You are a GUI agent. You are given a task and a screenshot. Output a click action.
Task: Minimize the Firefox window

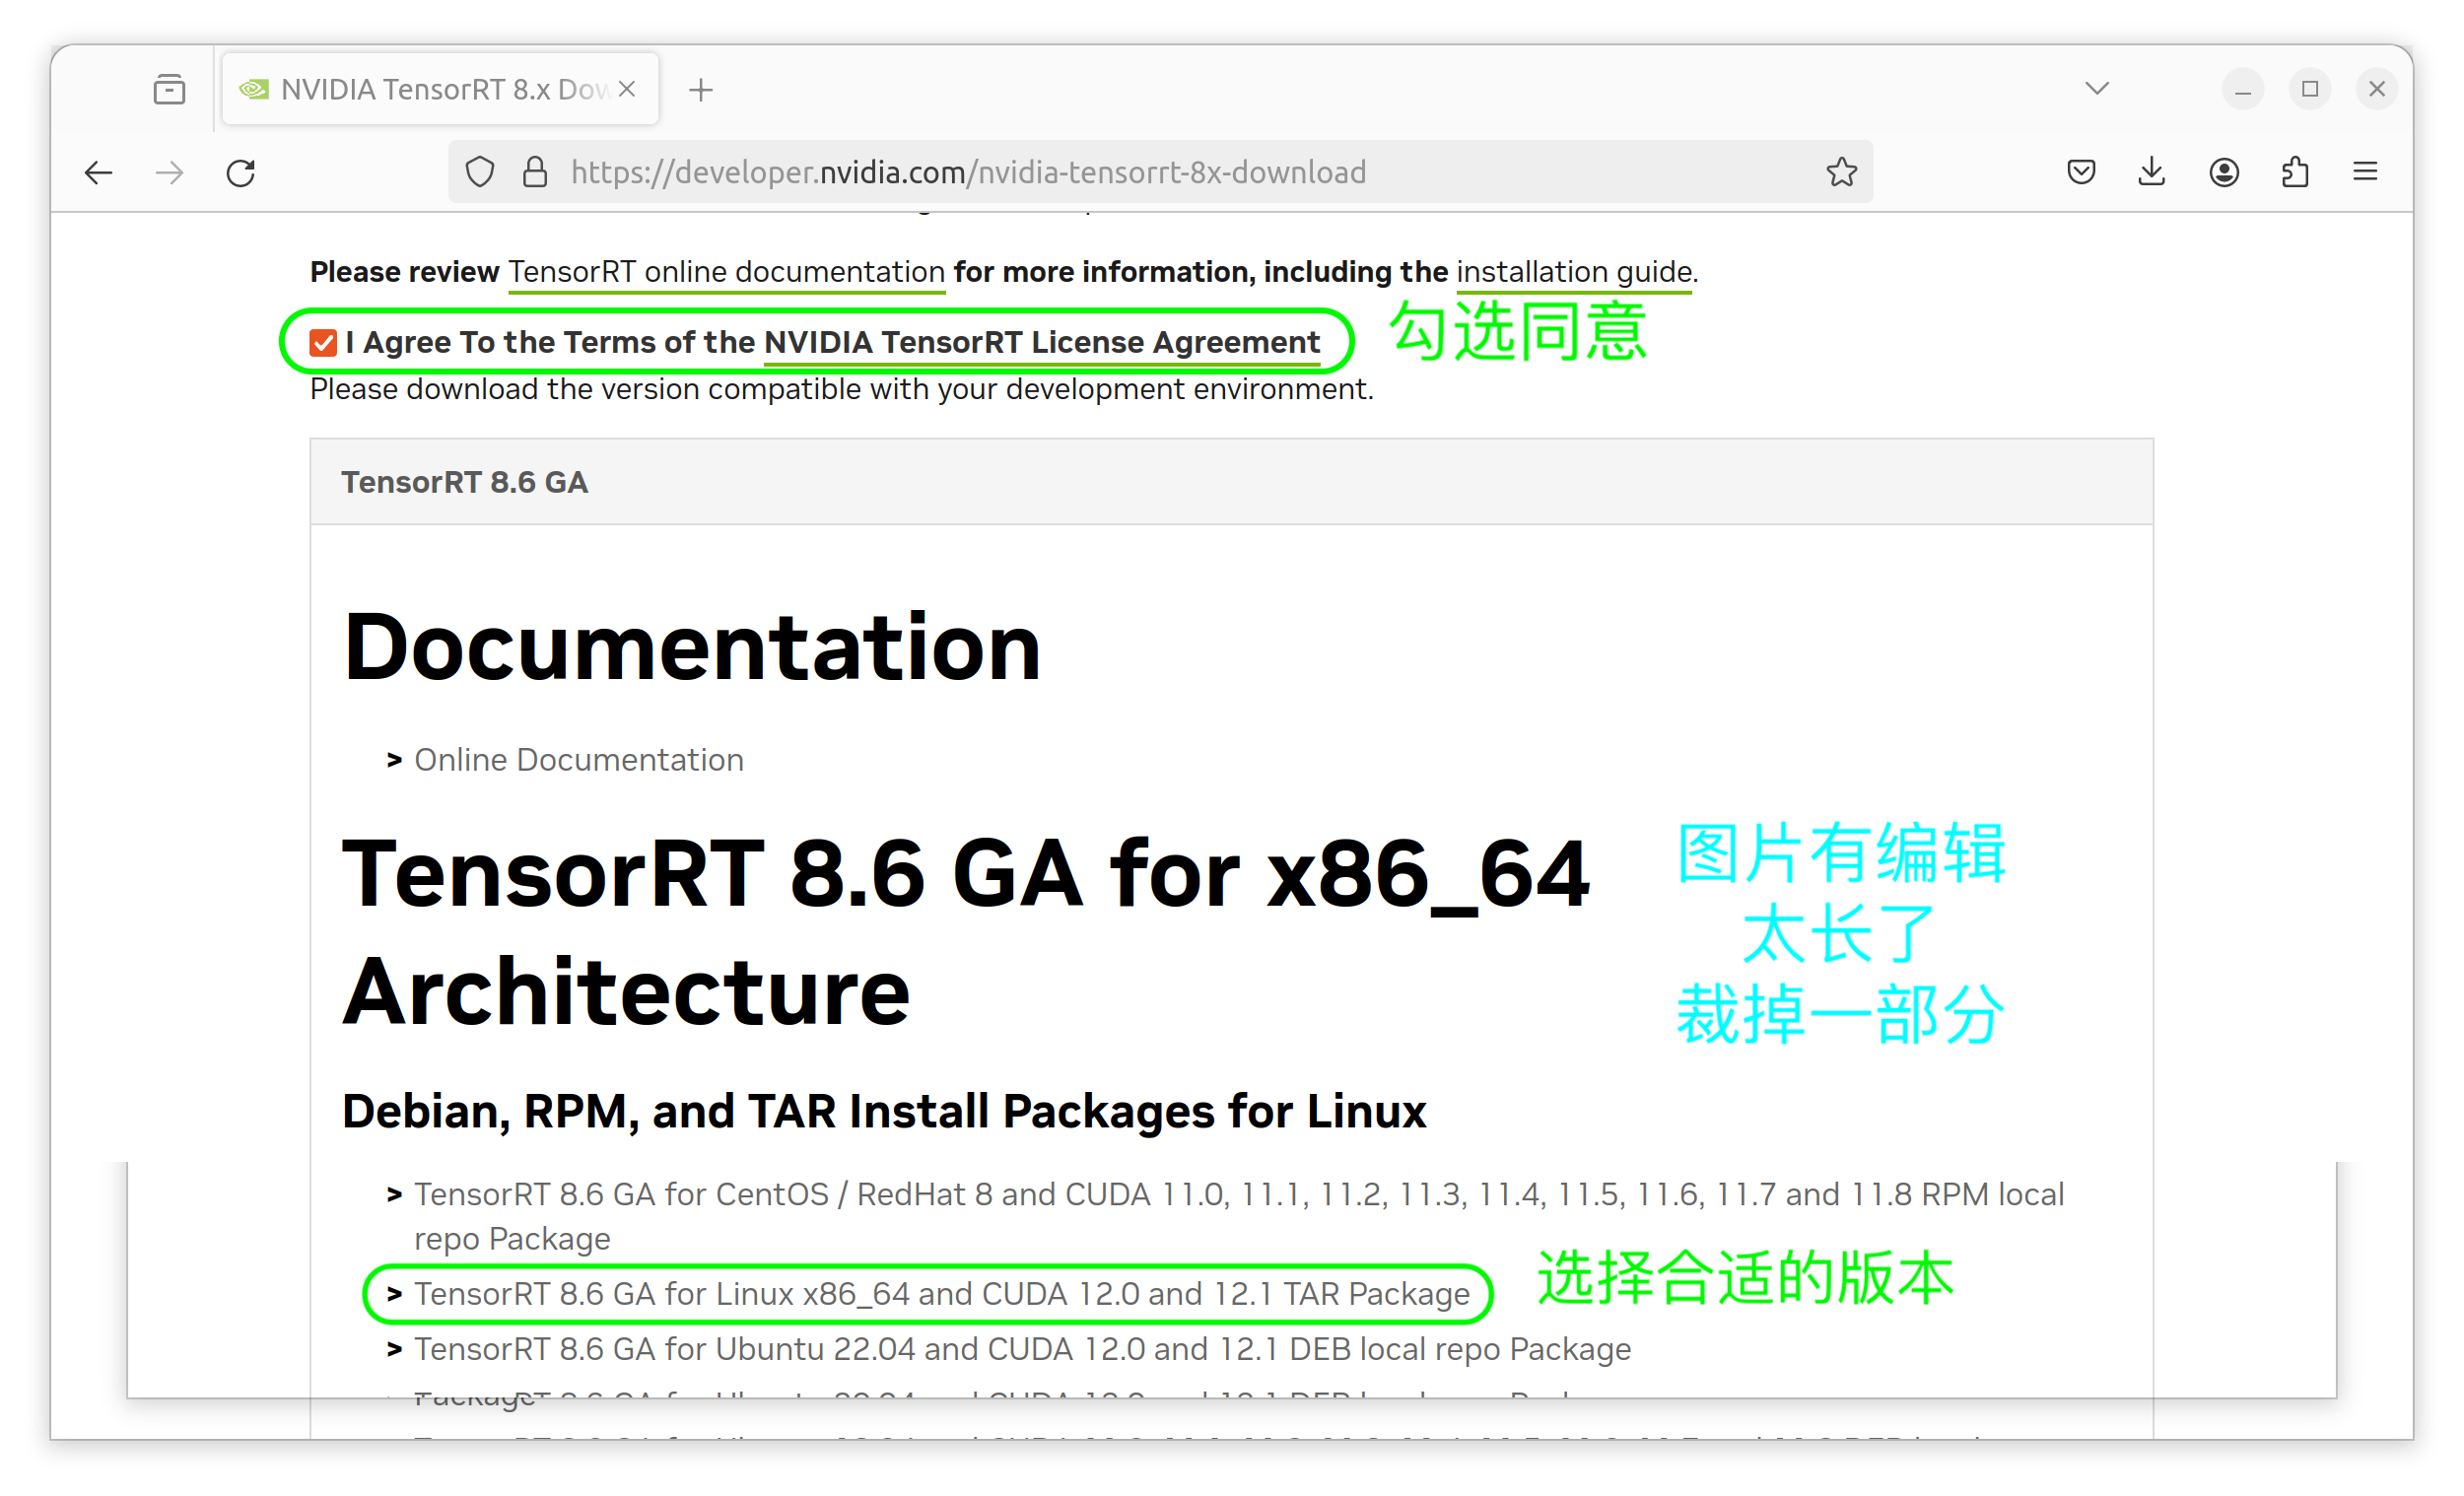click(2243, 90)
